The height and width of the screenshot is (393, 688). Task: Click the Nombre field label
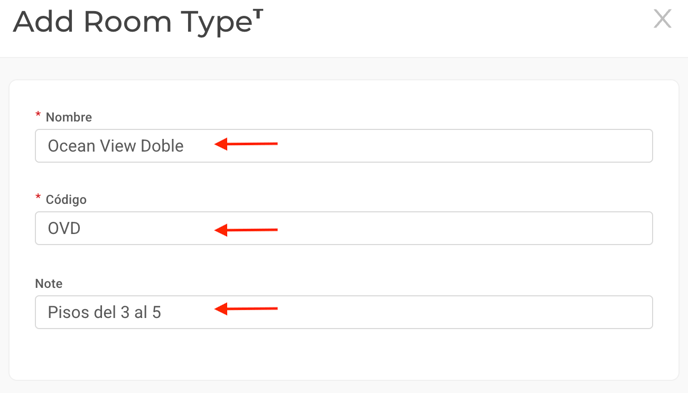(x=69, y=117)
